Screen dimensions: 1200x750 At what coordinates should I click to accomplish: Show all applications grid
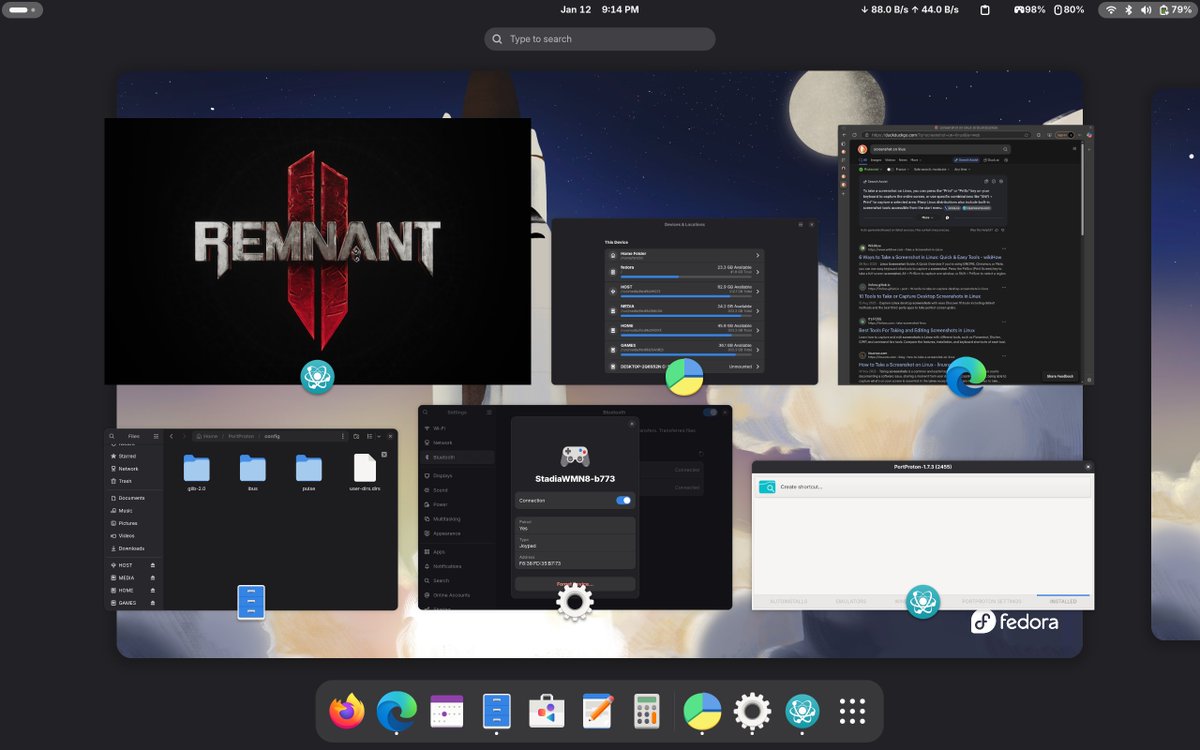coord(852,712)
